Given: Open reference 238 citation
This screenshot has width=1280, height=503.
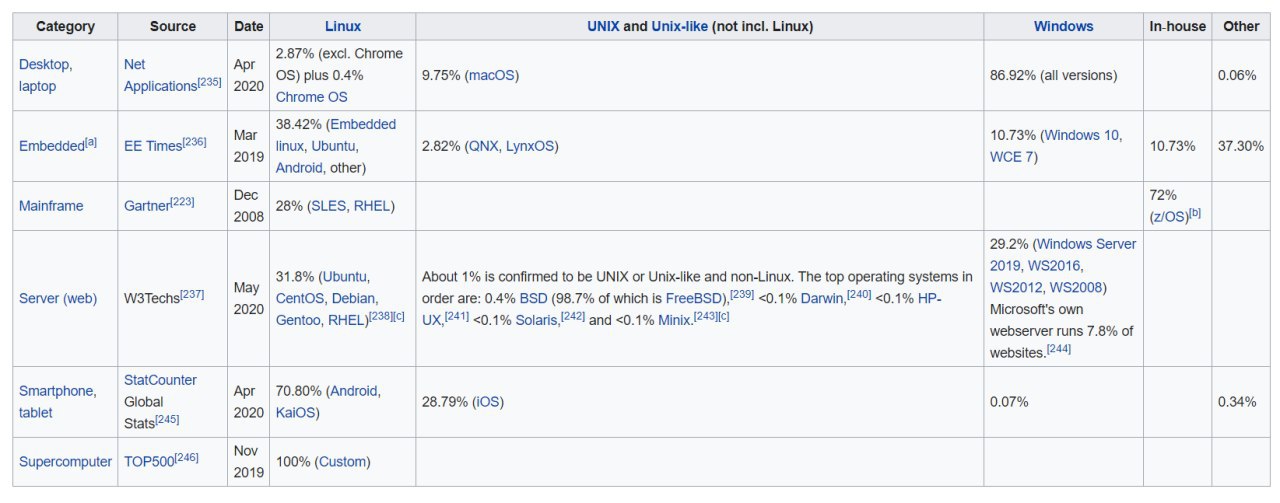Looking at the screenshot, I should coord(381,317).
